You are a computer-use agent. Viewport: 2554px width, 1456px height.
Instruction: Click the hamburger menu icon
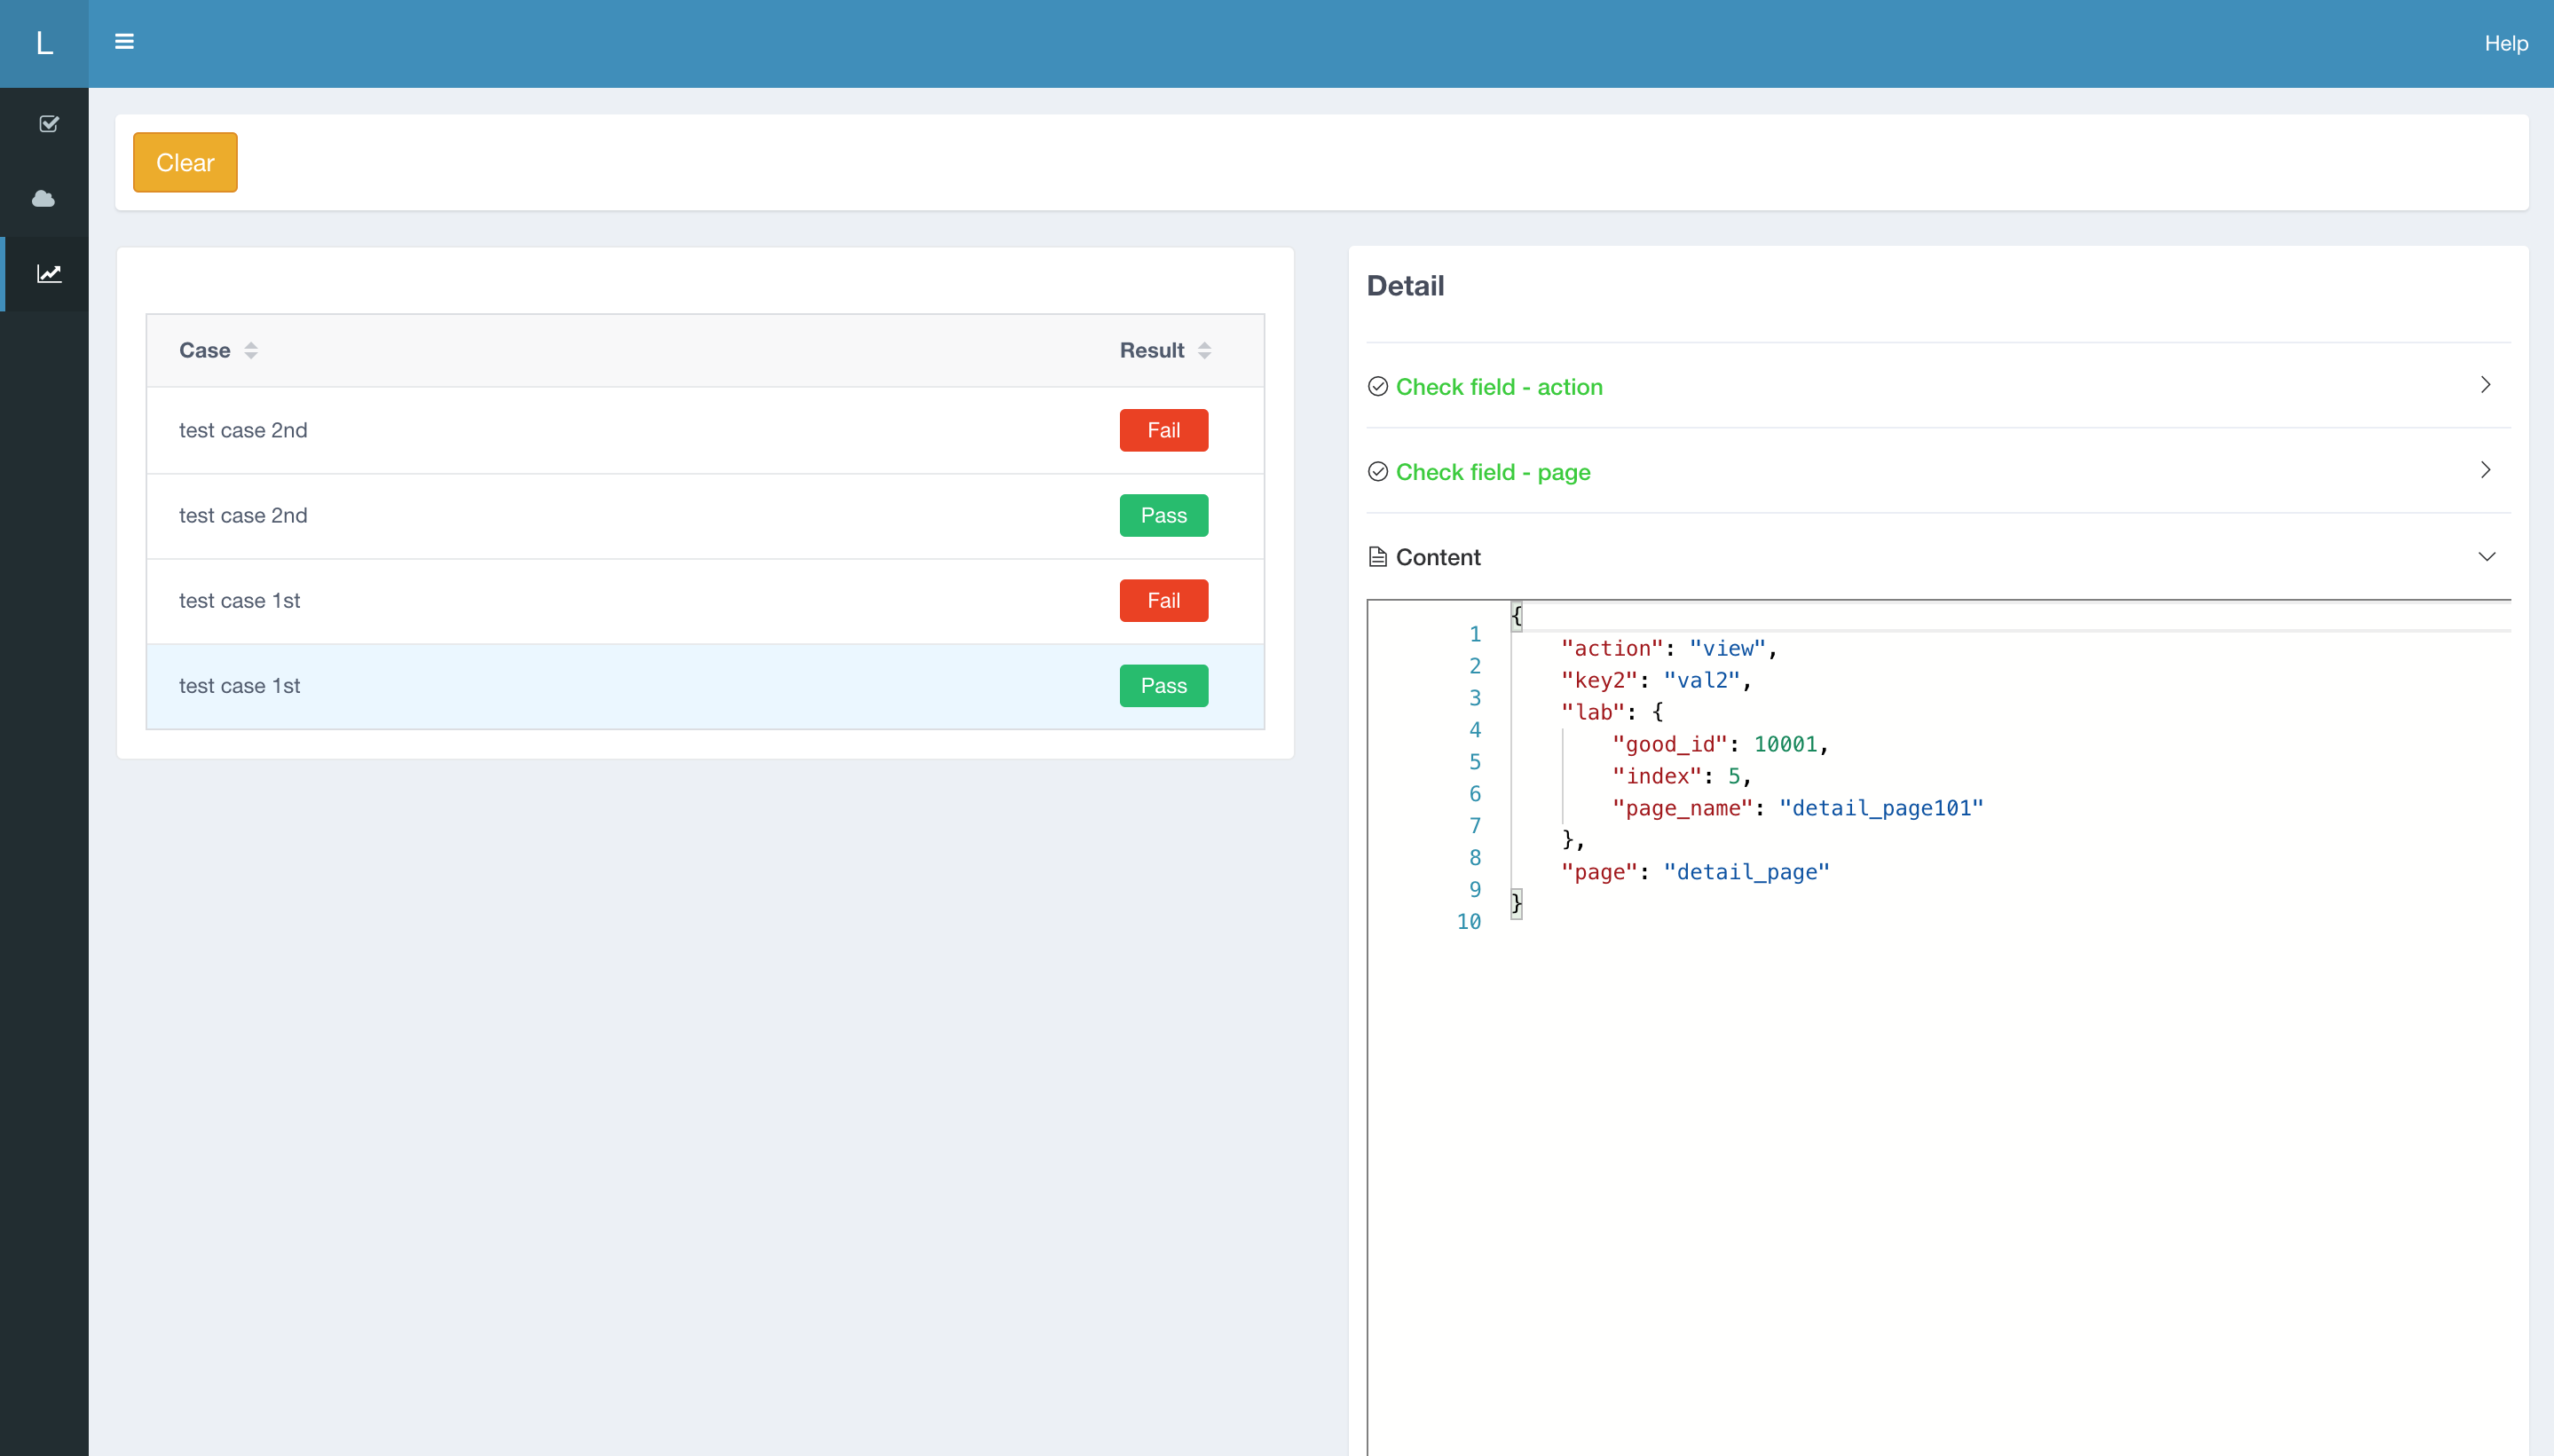(124, 42)
